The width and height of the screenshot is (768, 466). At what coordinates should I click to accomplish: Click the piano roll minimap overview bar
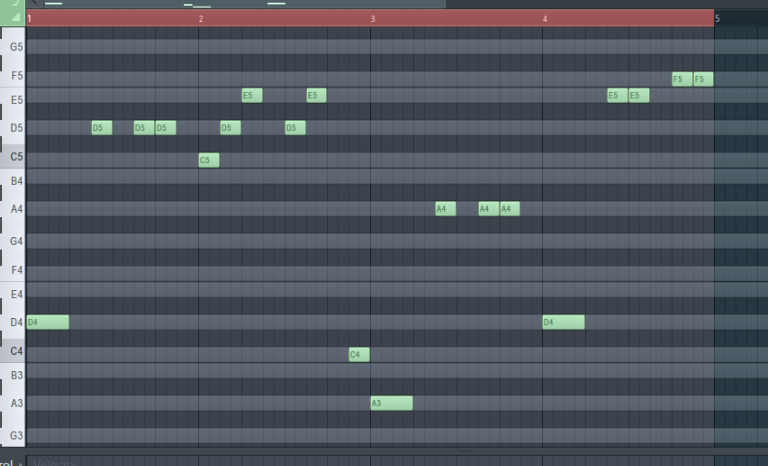click(244, 3)
